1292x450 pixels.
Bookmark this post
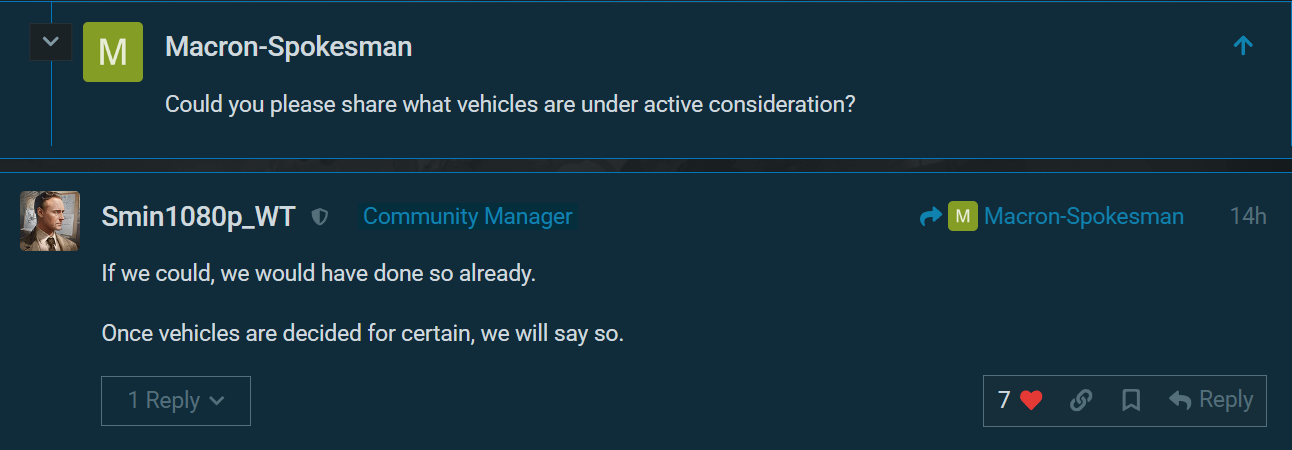1131,401
